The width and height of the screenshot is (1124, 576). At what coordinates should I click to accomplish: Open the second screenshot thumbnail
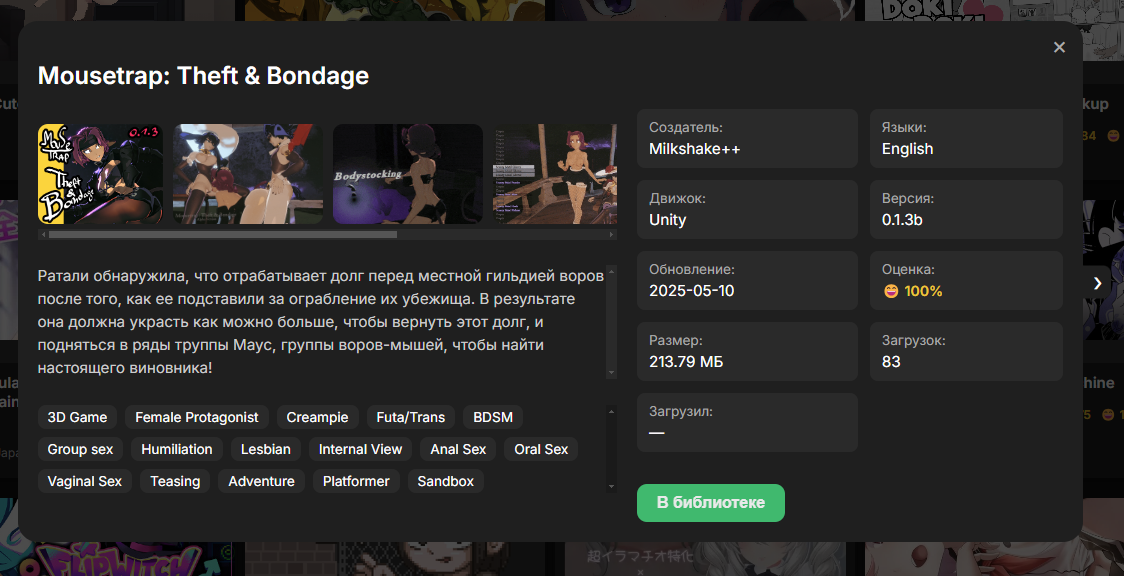point(248,174)
